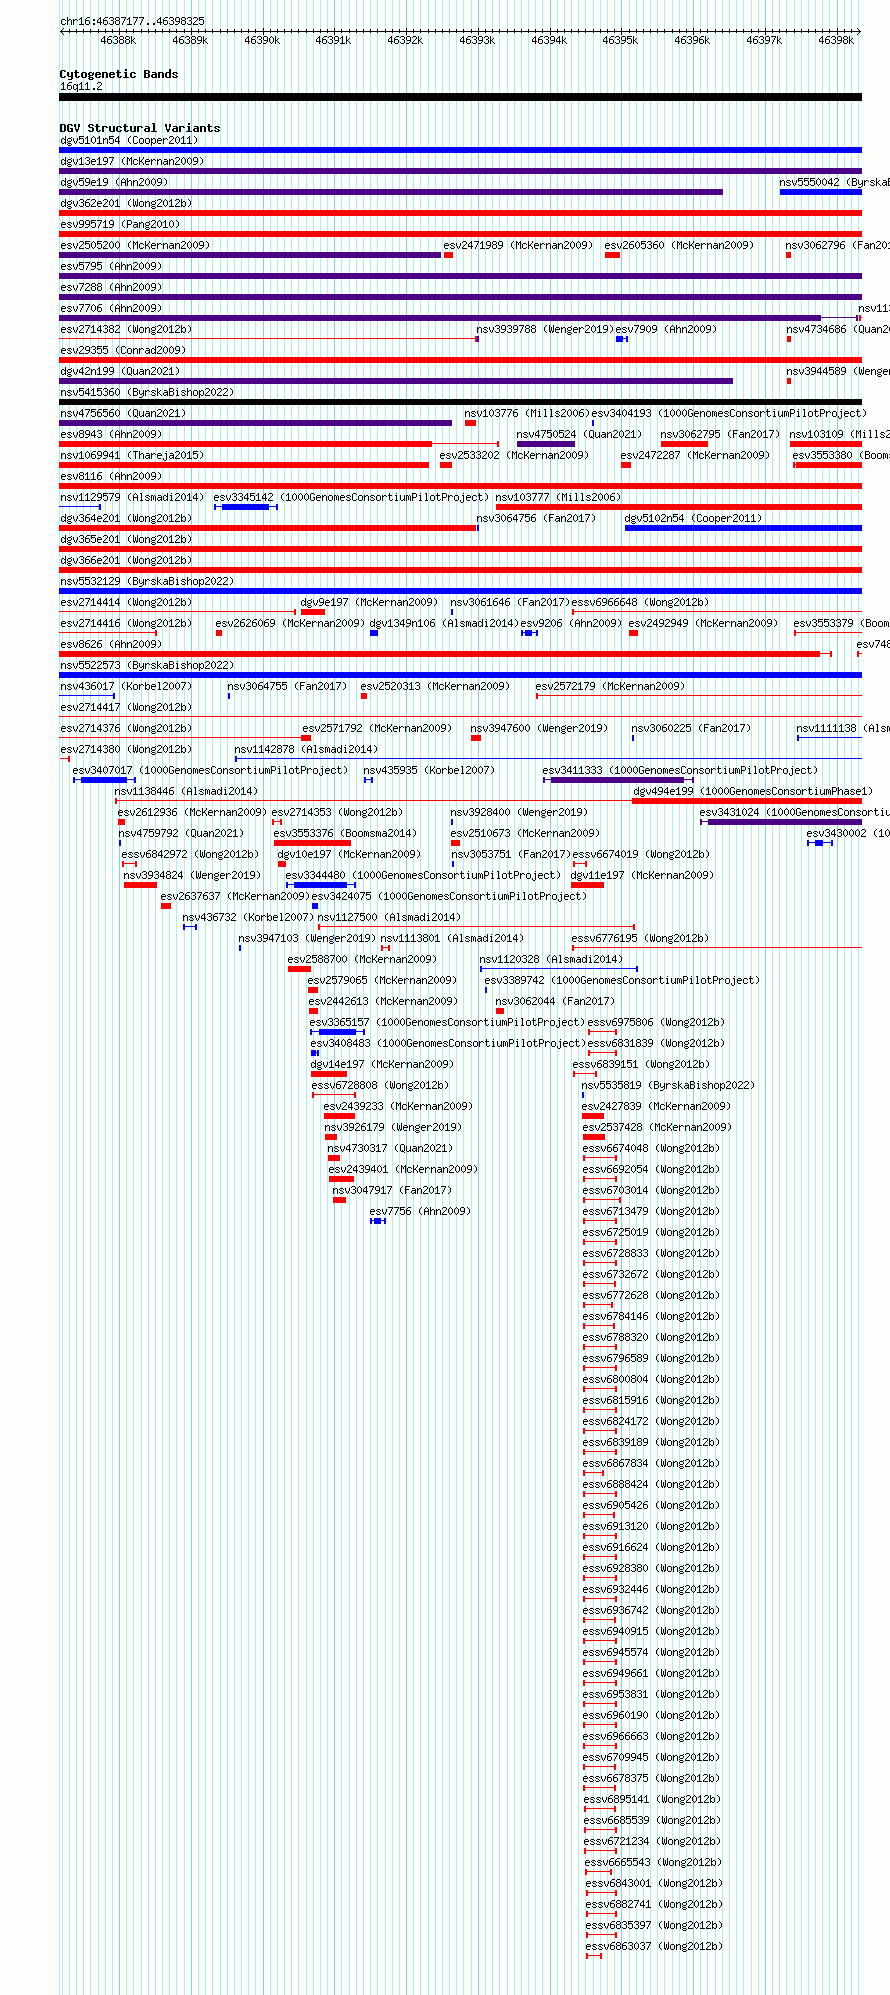Screen dimensions: 890x1995
Task: Click esv2571792 (McKernan2009) label
Action: 377,728
